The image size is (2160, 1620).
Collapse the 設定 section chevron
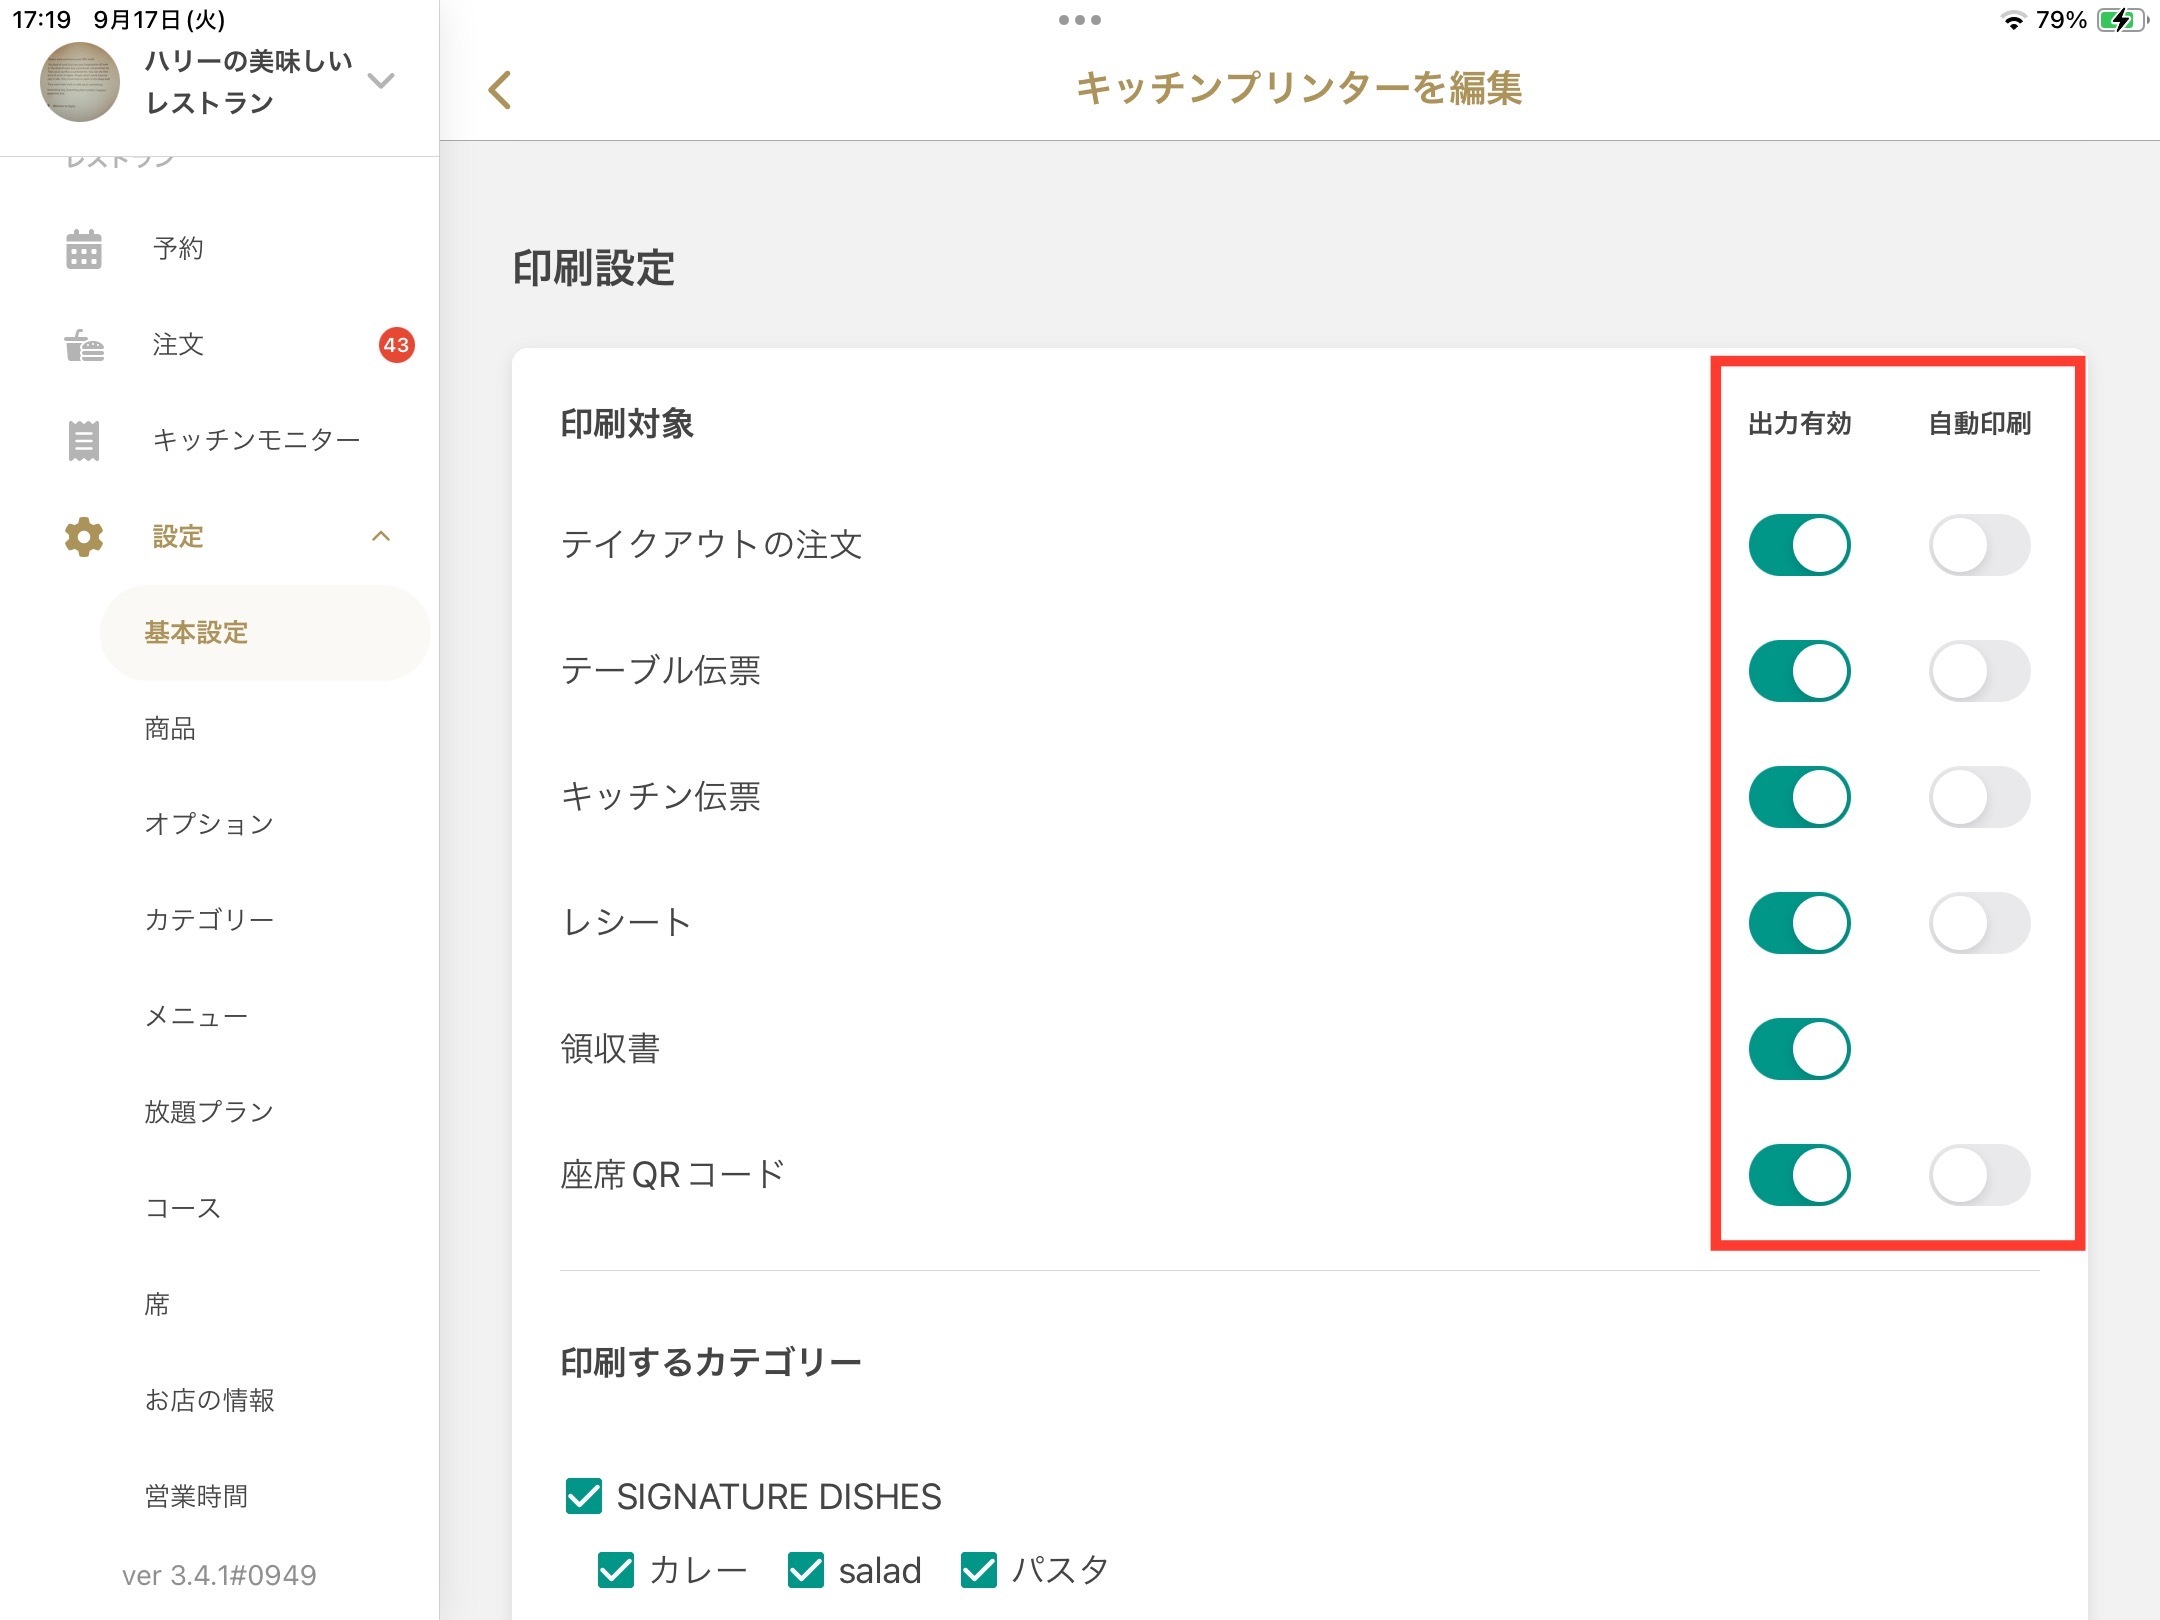pos(381,537)
